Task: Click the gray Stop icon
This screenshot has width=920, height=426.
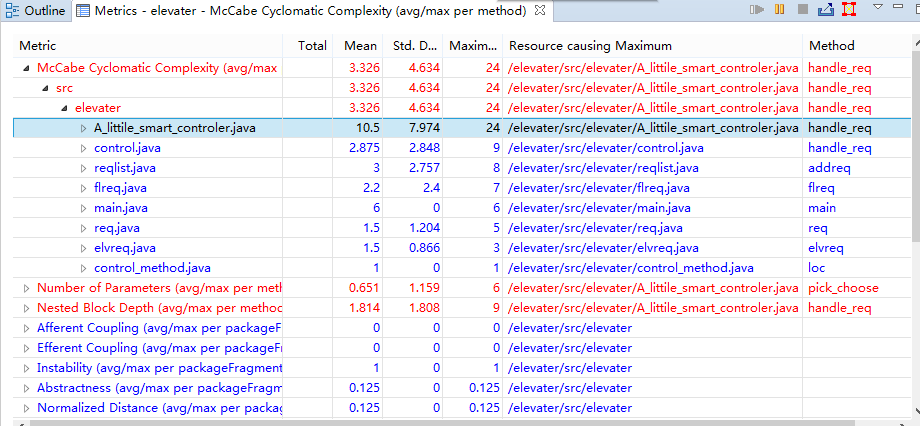Action: coord(803,9)
